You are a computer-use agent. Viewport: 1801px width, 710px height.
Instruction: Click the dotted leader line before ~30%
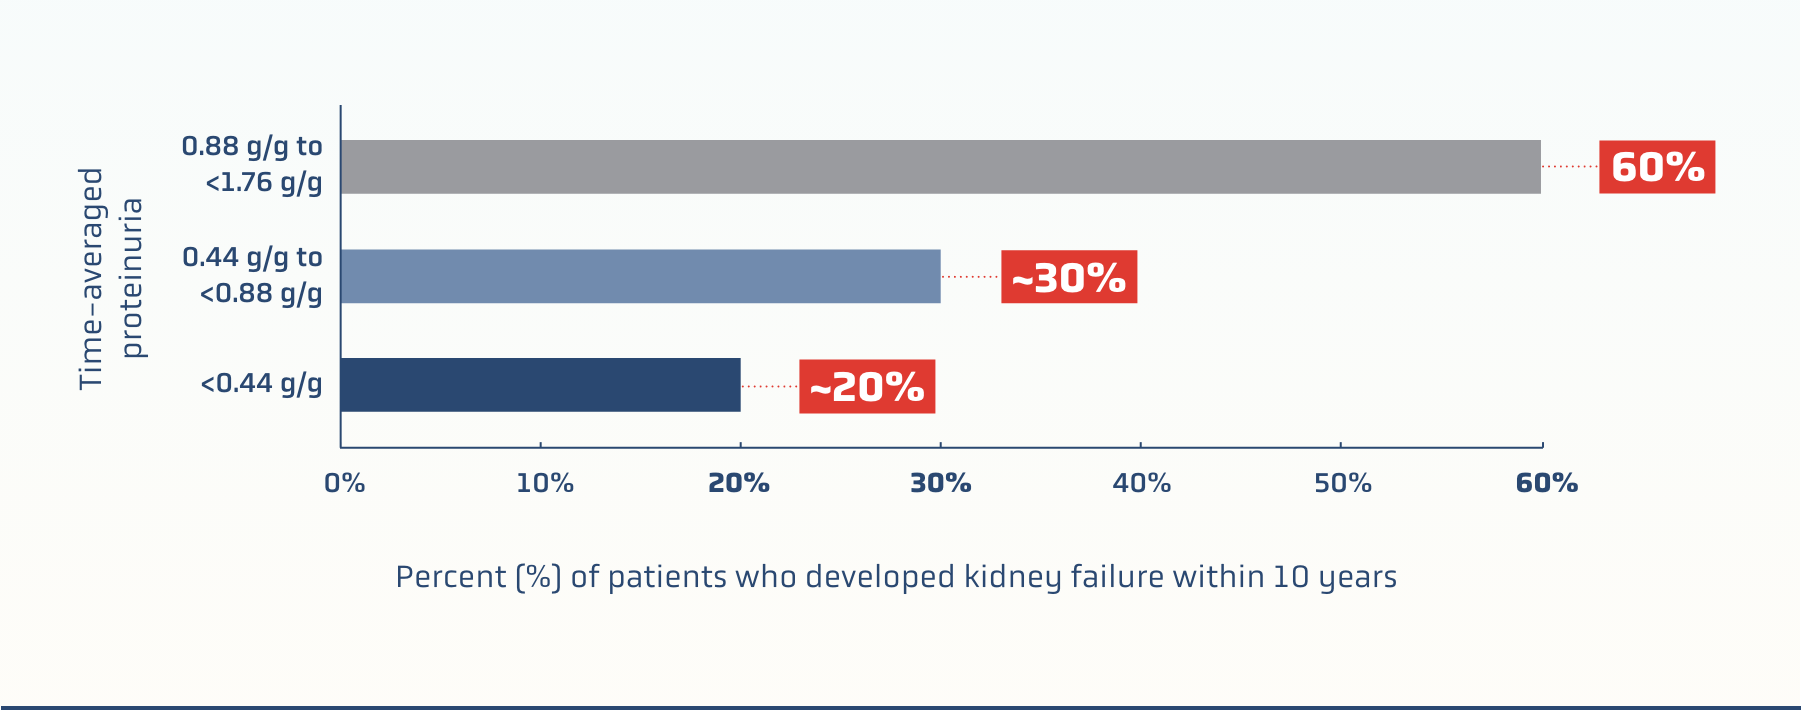pyautogui.click(x=970, y=277)
